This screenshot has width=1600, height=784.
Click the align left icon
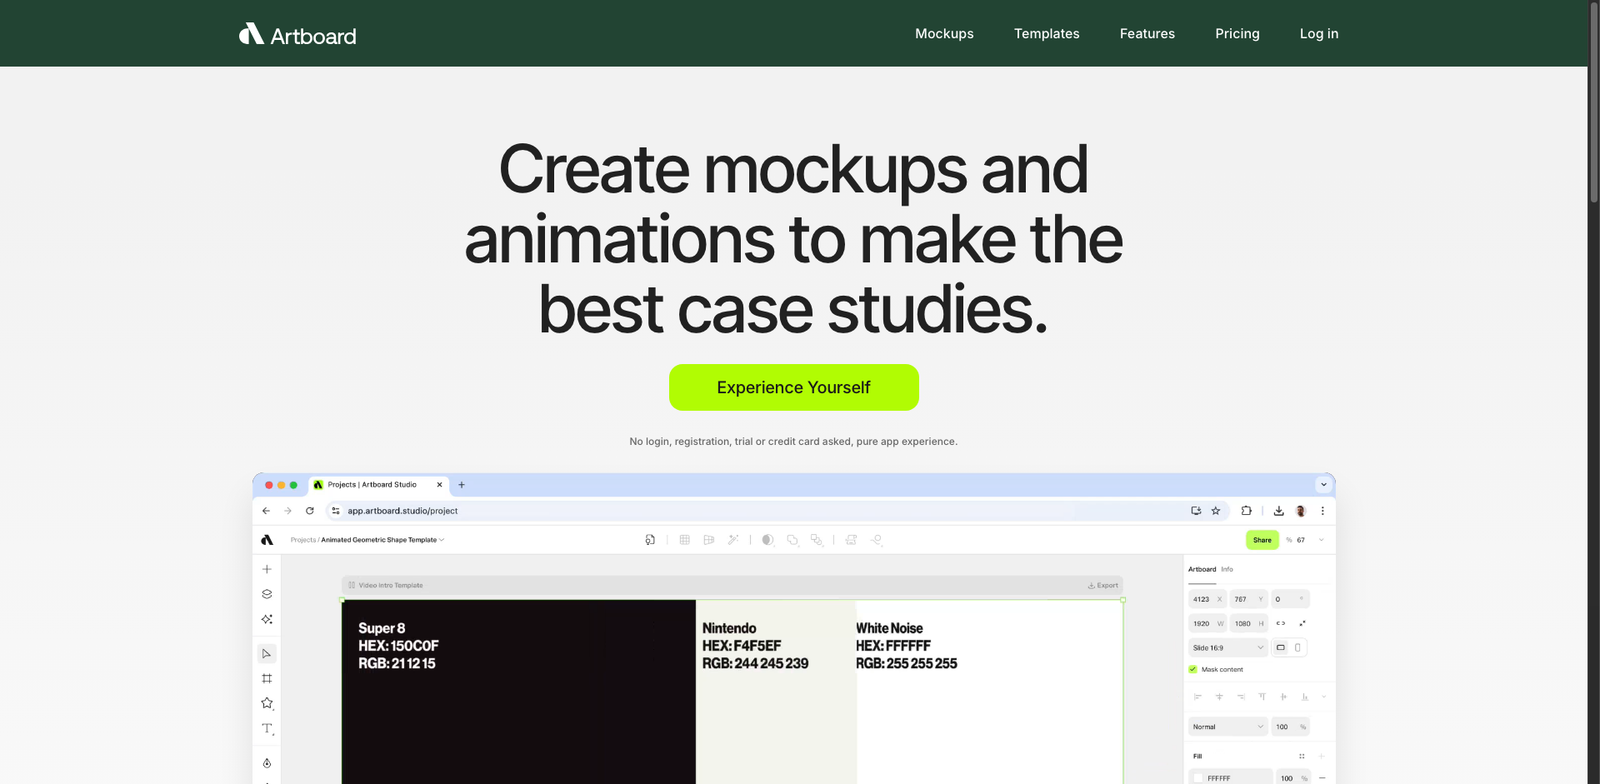[x=1198, y=696]
